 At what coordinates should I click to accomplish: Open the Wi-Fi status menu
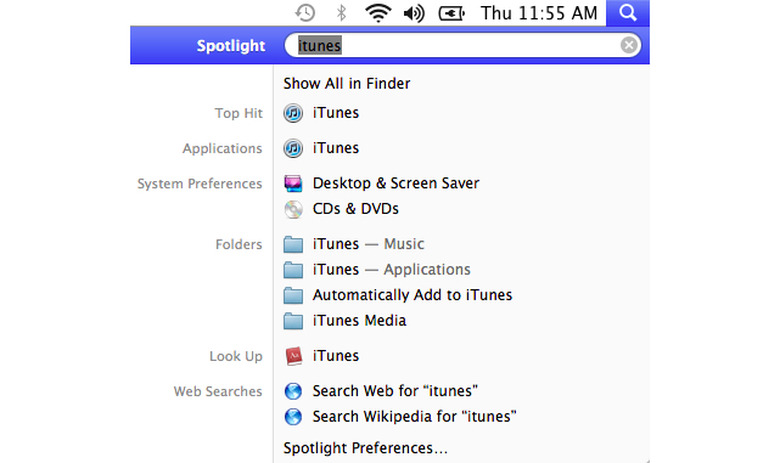pyautogui.click(x=378, y=13)
